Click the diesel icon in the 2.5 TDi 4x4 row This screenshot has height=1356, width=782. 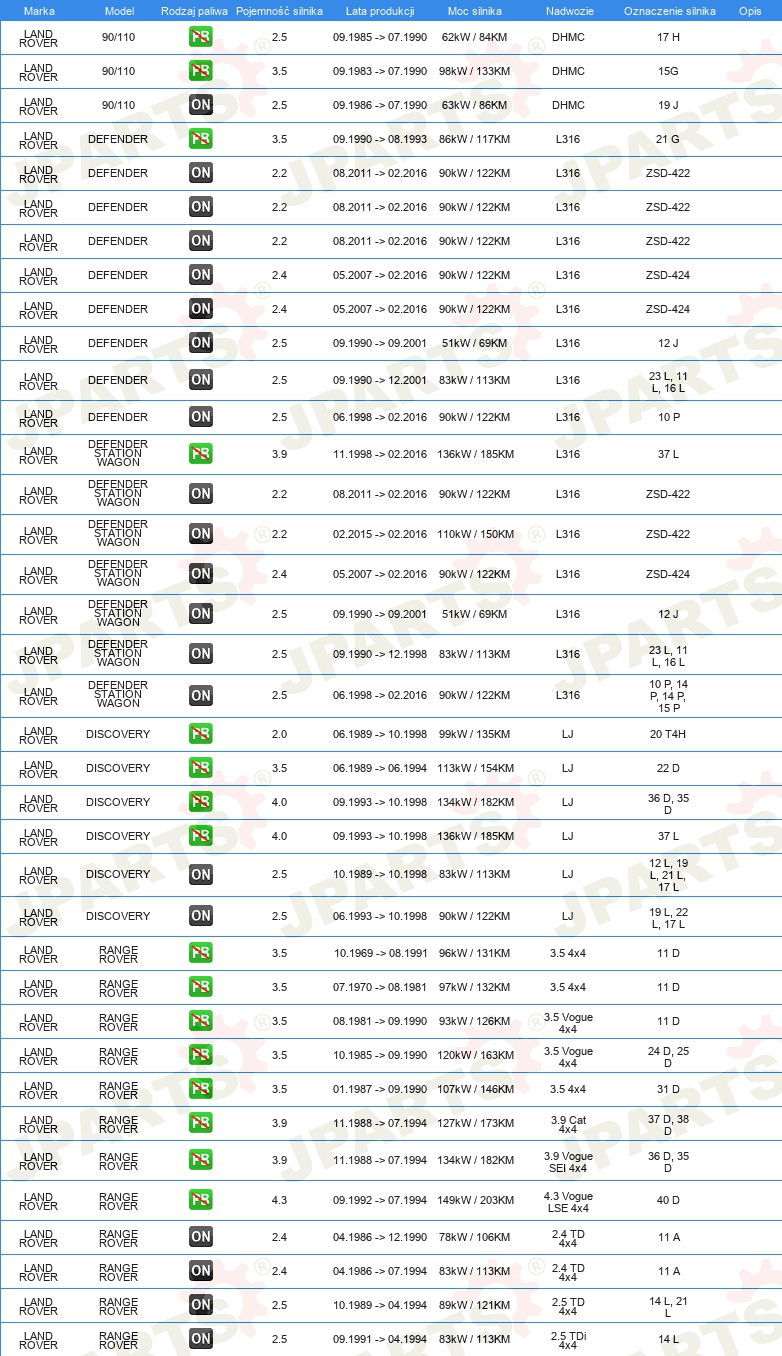coord(201,1339)
